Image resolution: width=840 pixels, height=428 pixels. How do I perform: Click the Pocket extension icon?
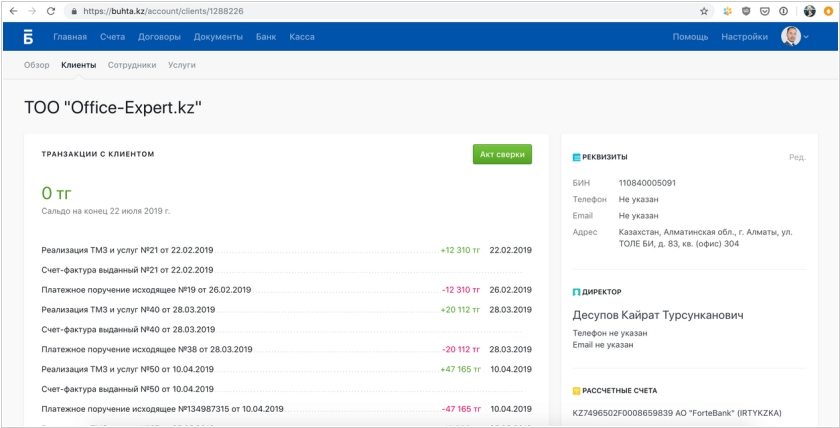click(765, 11)
